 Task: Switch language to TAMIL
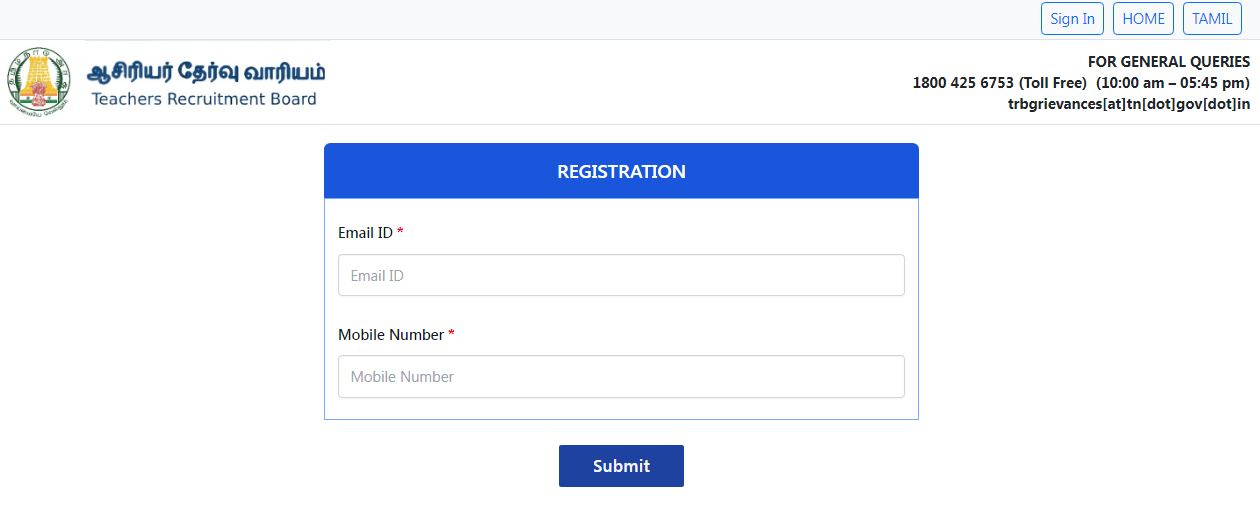coord(1212,19)
